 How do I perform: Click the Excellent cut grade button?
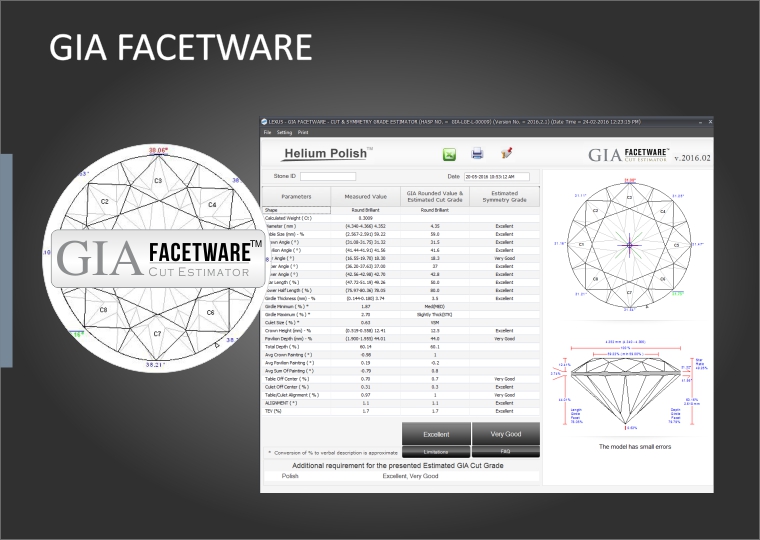pos(436,434)
